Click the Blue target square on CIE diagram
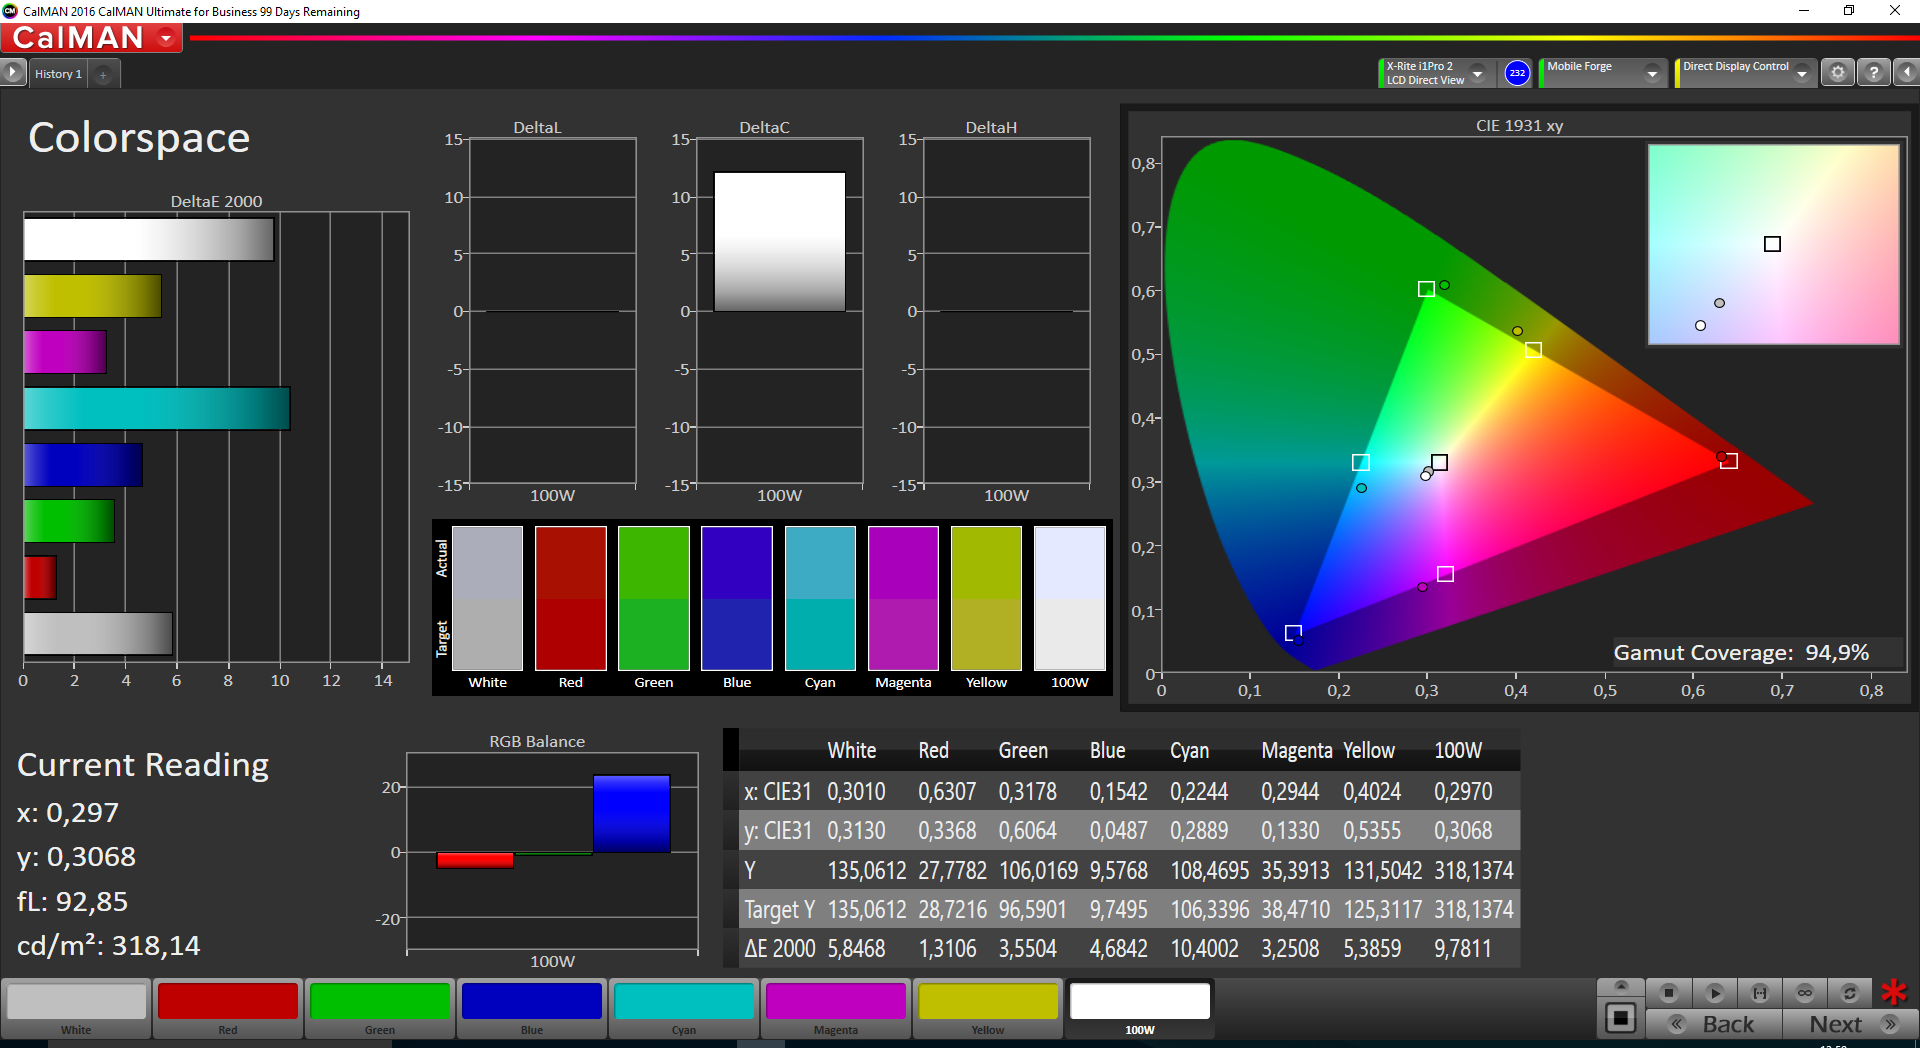The image size is (1920, 1048). (x=1293, y=633)
